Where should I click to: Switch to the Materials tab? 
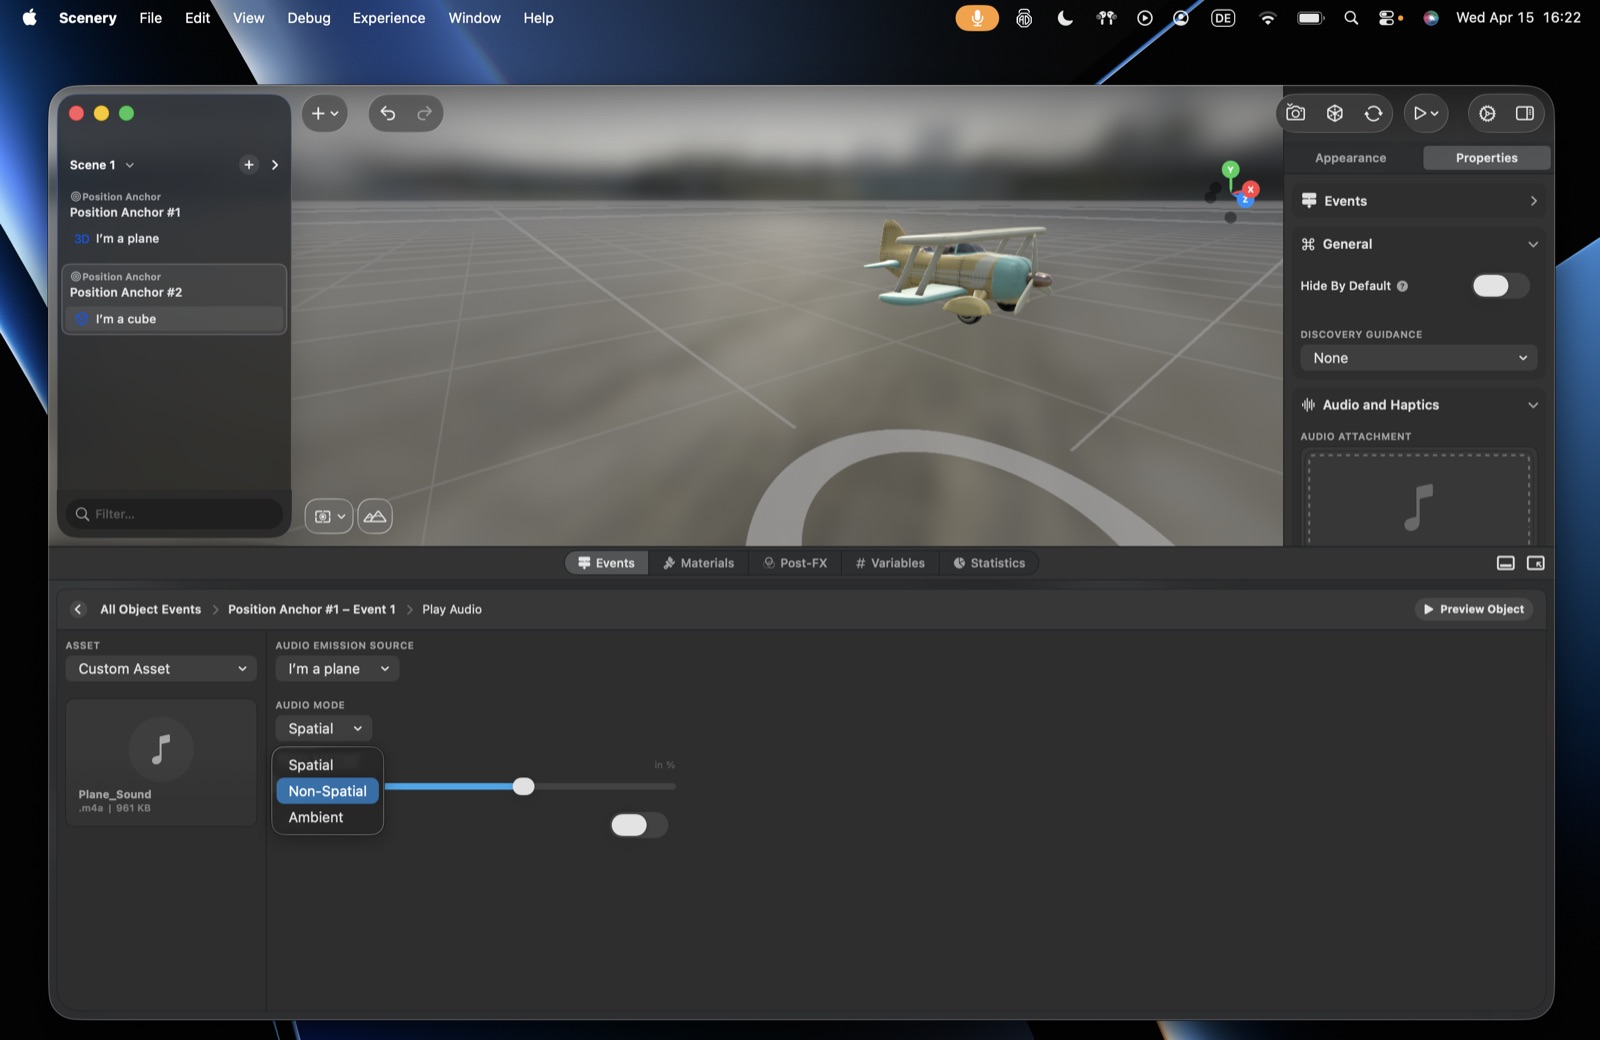698,563
